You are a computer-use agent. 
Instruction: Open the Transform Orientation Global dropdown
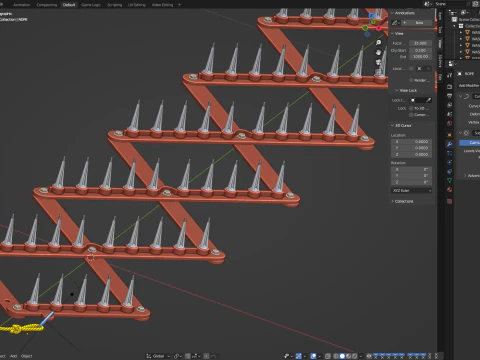pyautogui.click(x=158, y=356)
